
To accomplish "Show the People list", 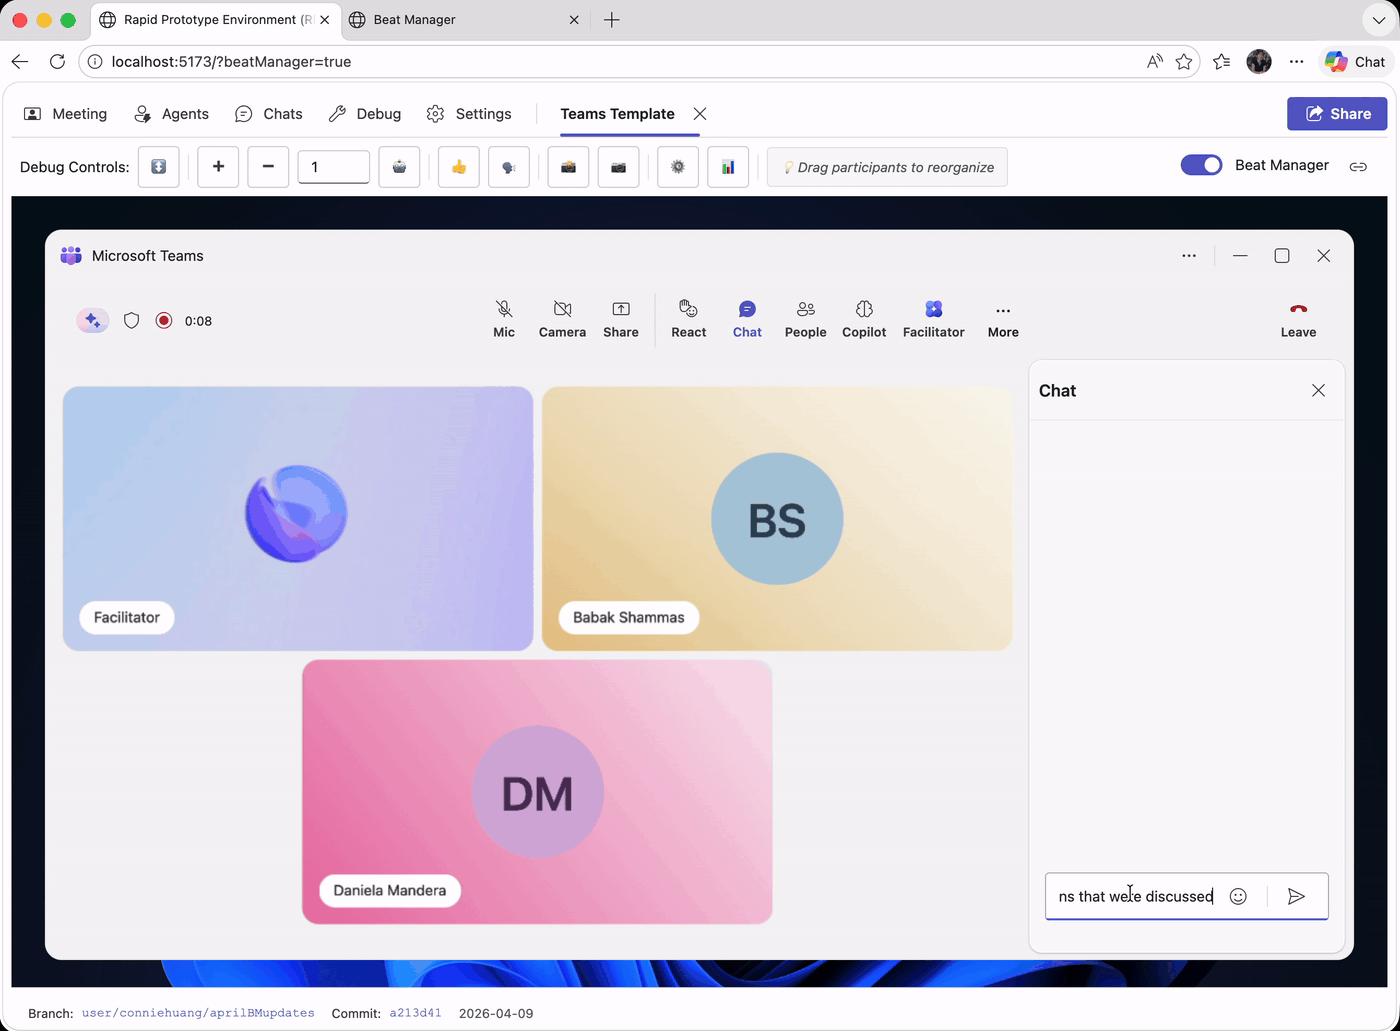I will point(805,319).
